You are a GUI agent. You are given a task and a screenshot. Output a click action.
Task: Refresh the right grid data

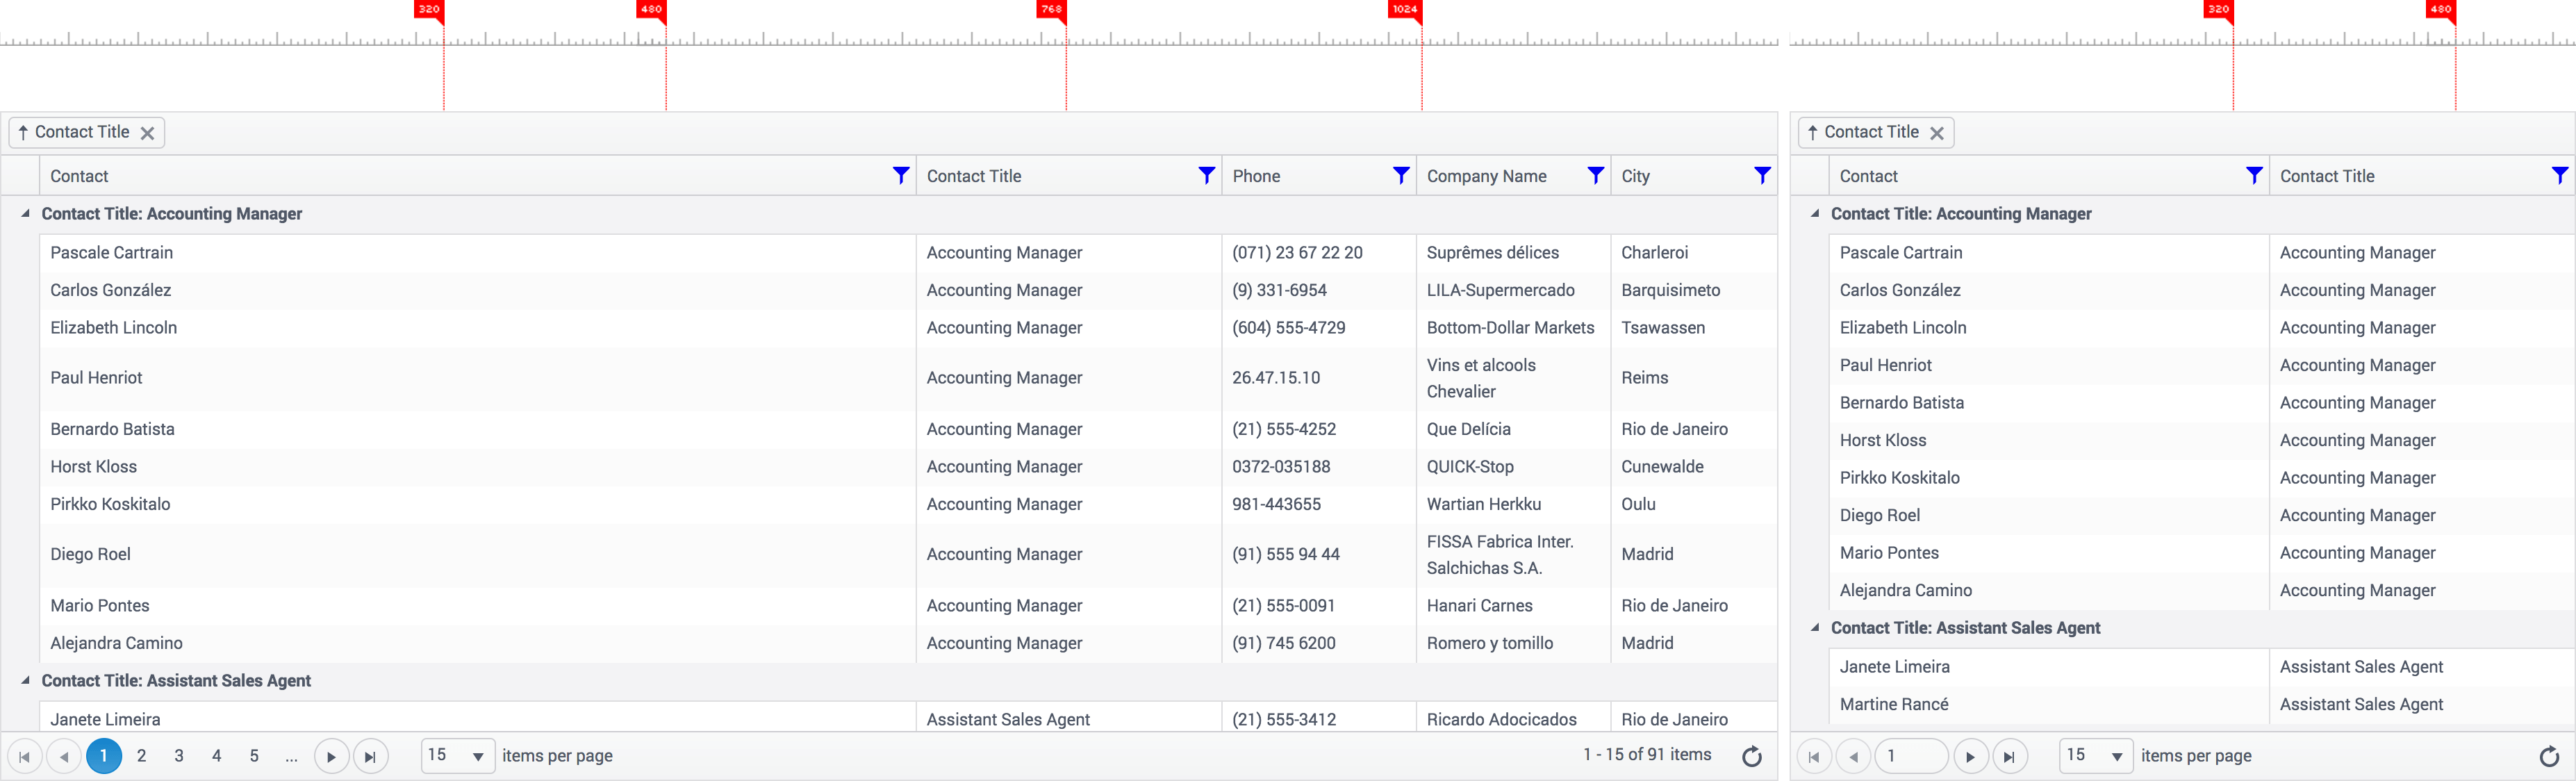point(2549,756)
